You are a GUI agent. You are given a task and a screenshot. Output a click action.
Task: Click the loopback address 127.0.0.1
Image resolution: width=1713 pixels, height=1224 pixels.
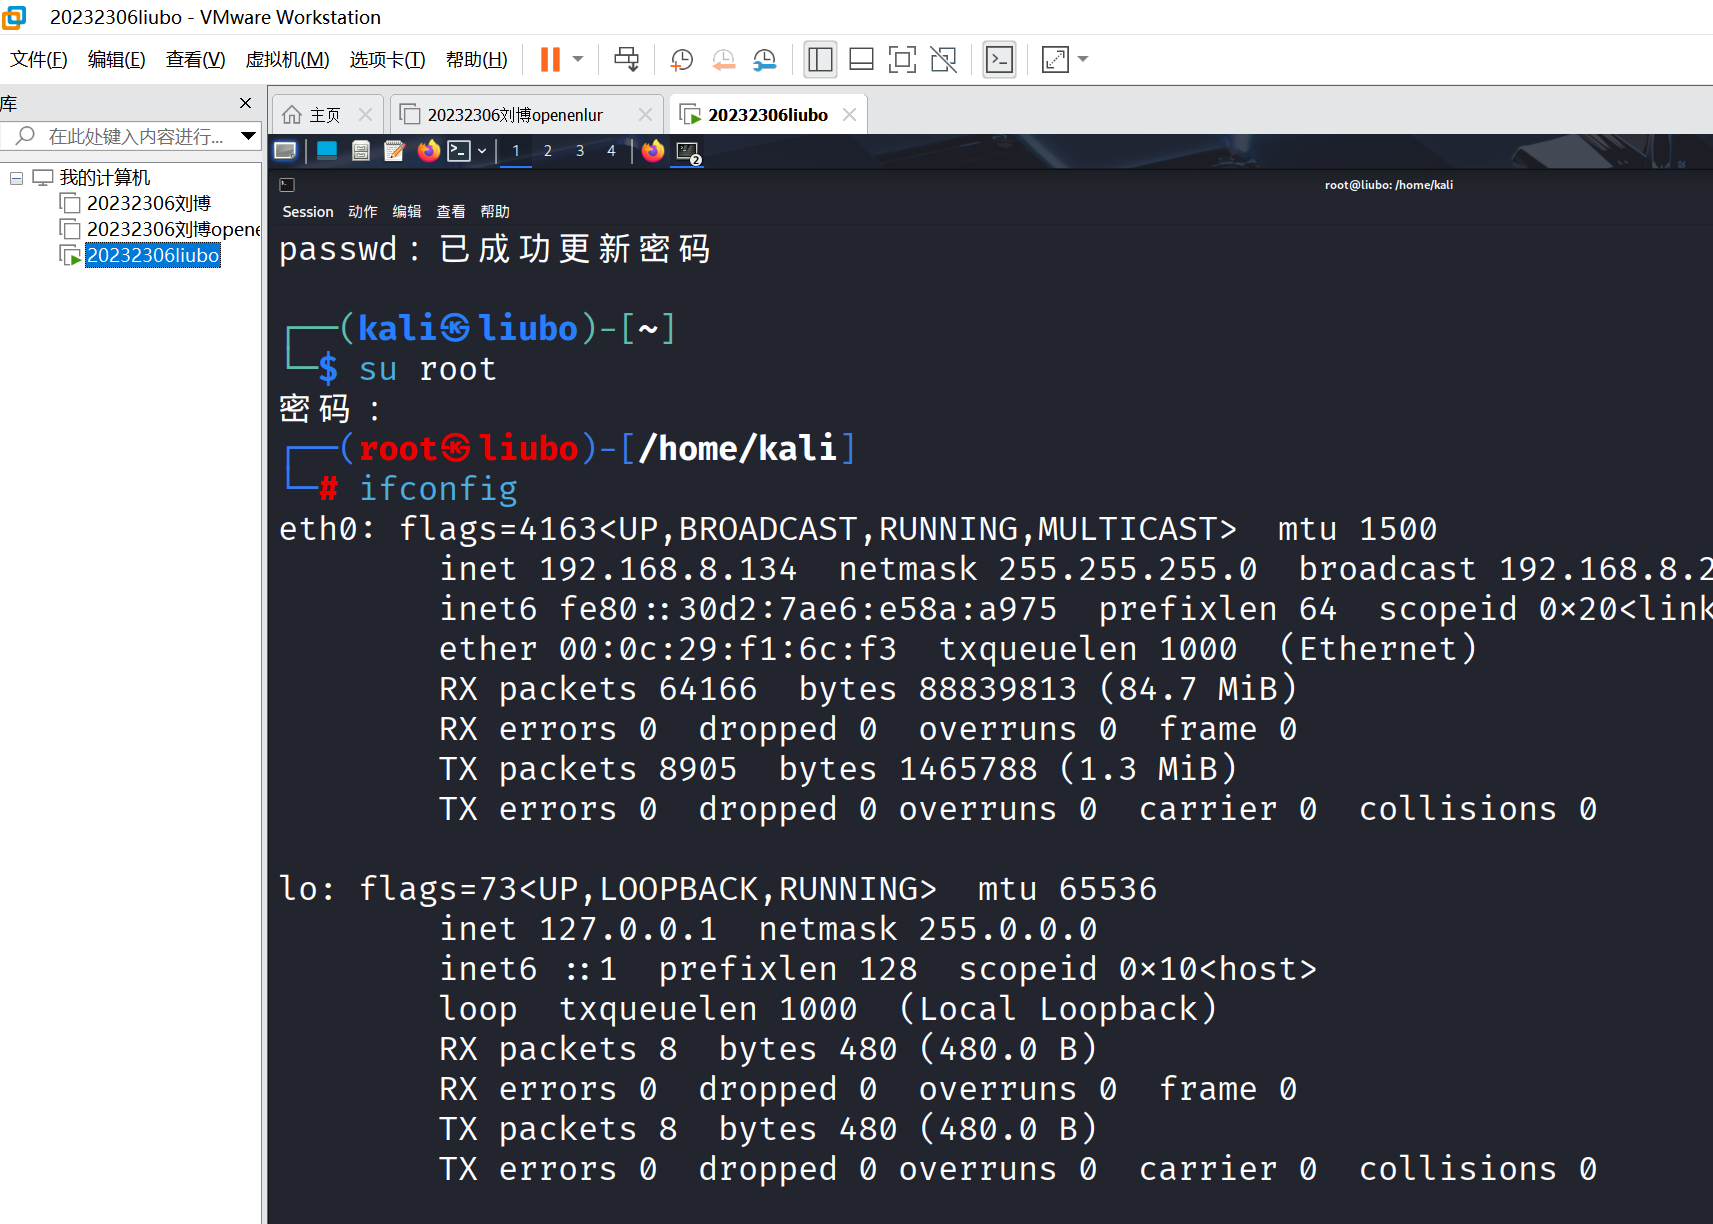628,929
